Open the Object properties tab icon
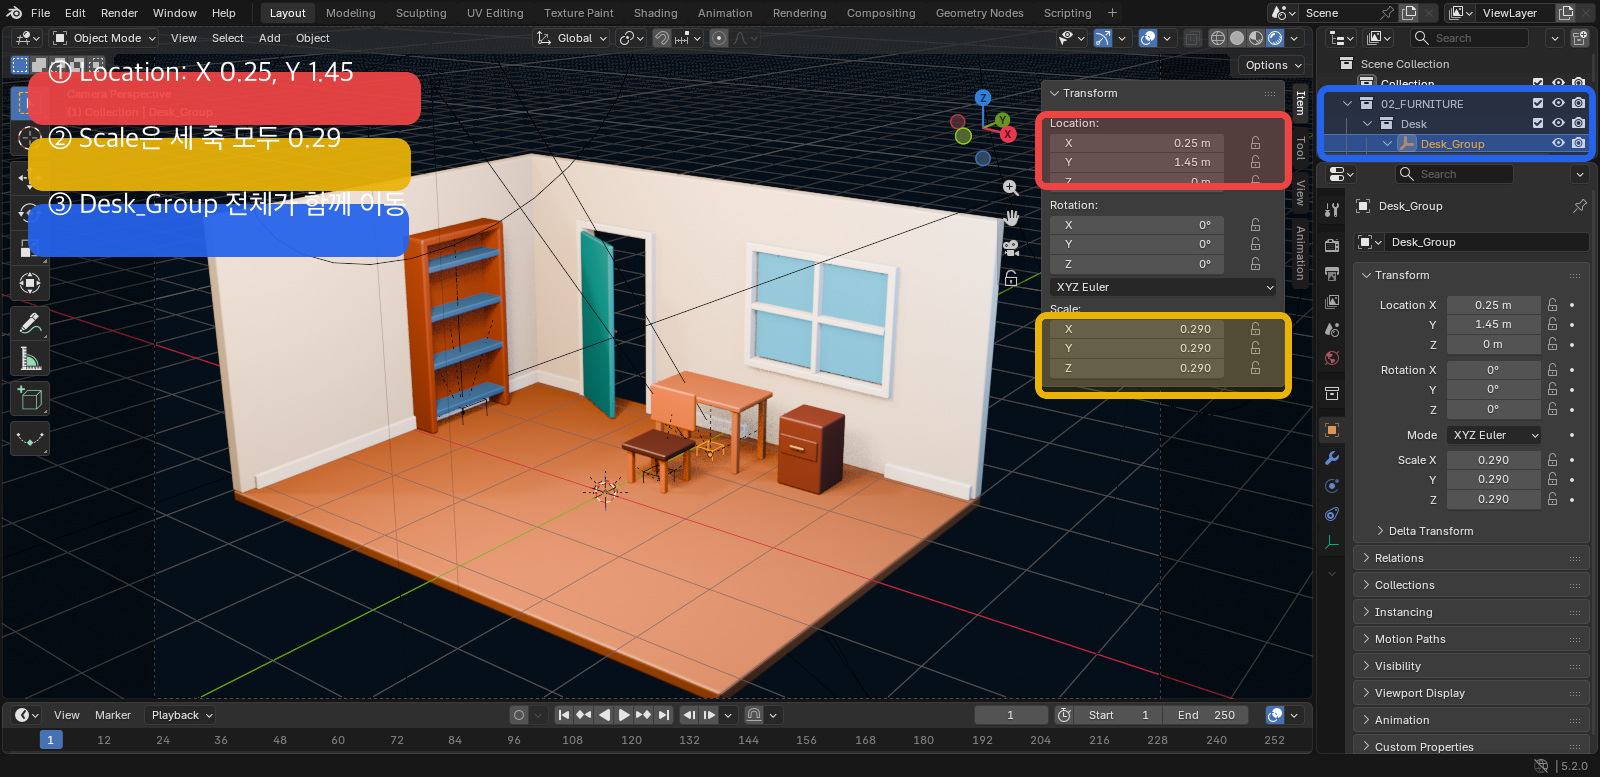This screenshot has height=777, width=1600. point(1332,430)
